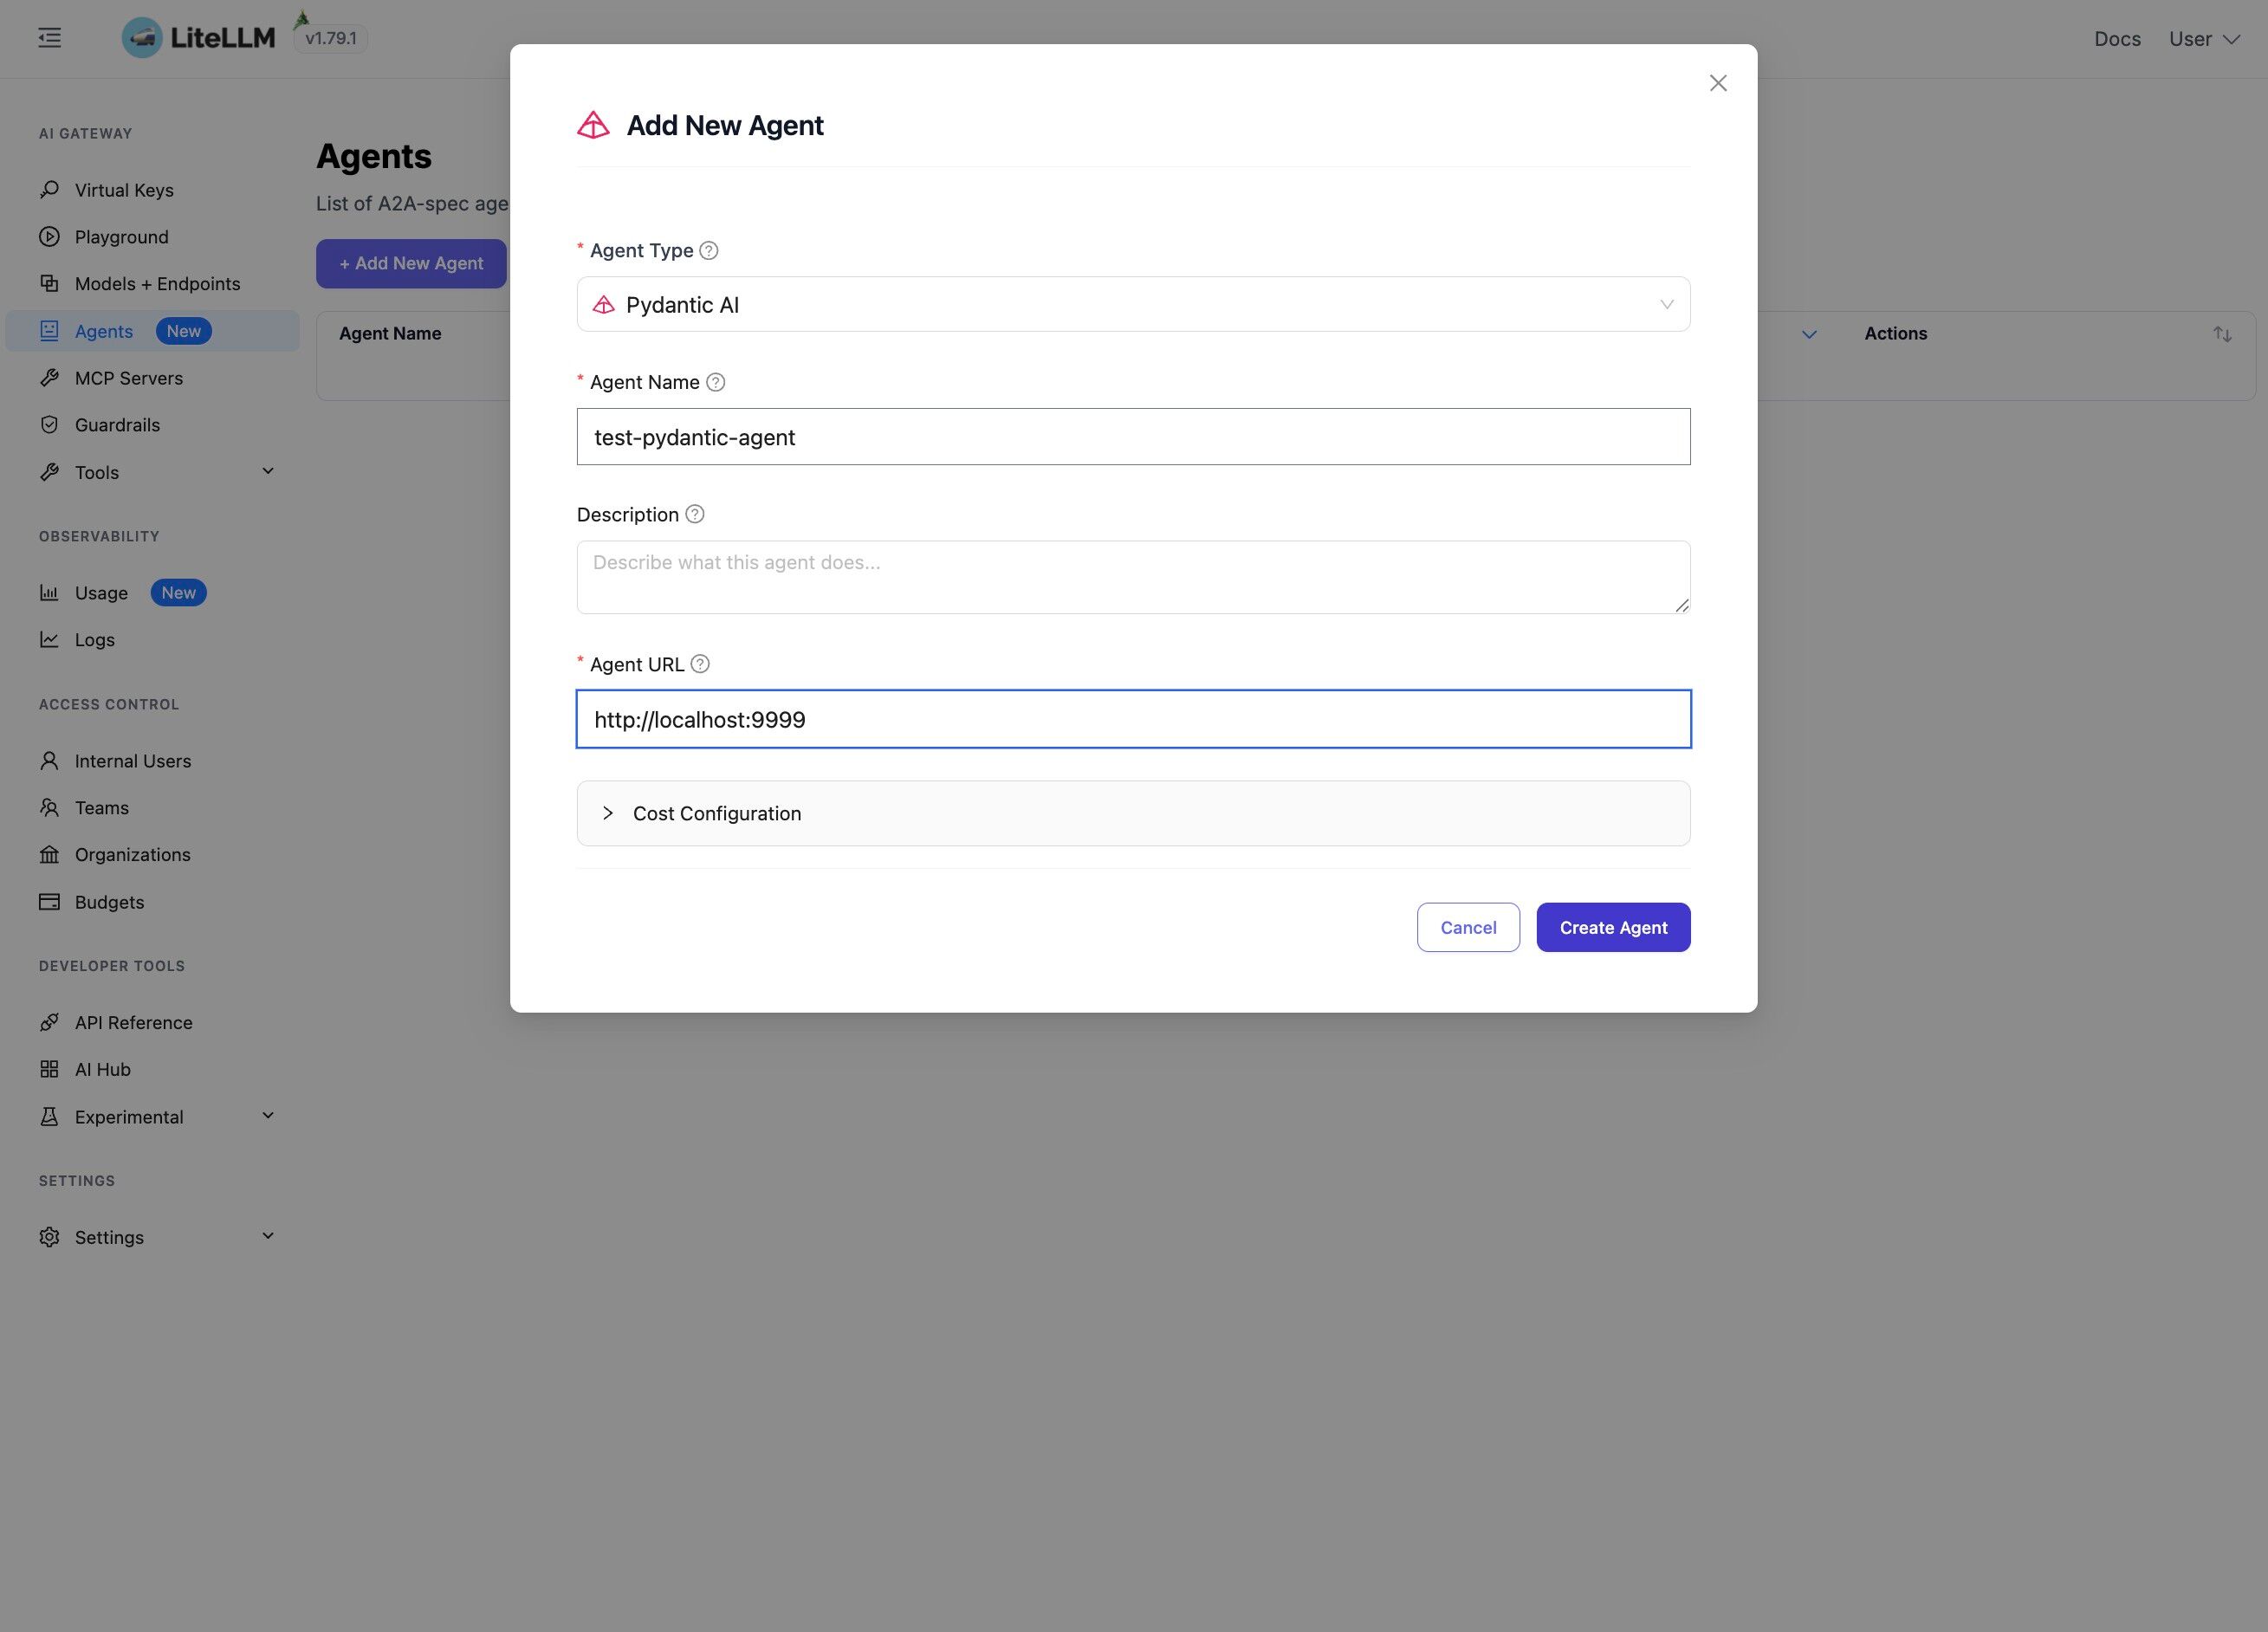This screenshot has height=1632, width=2268.
Task: Click the LiteLLM logo in the header
Action: coord(198,38)
